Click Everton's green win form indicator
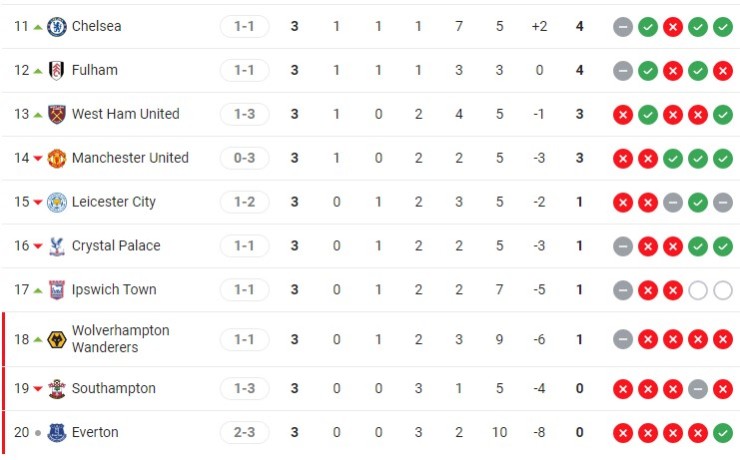740x460 pixels. click(723, 432)
